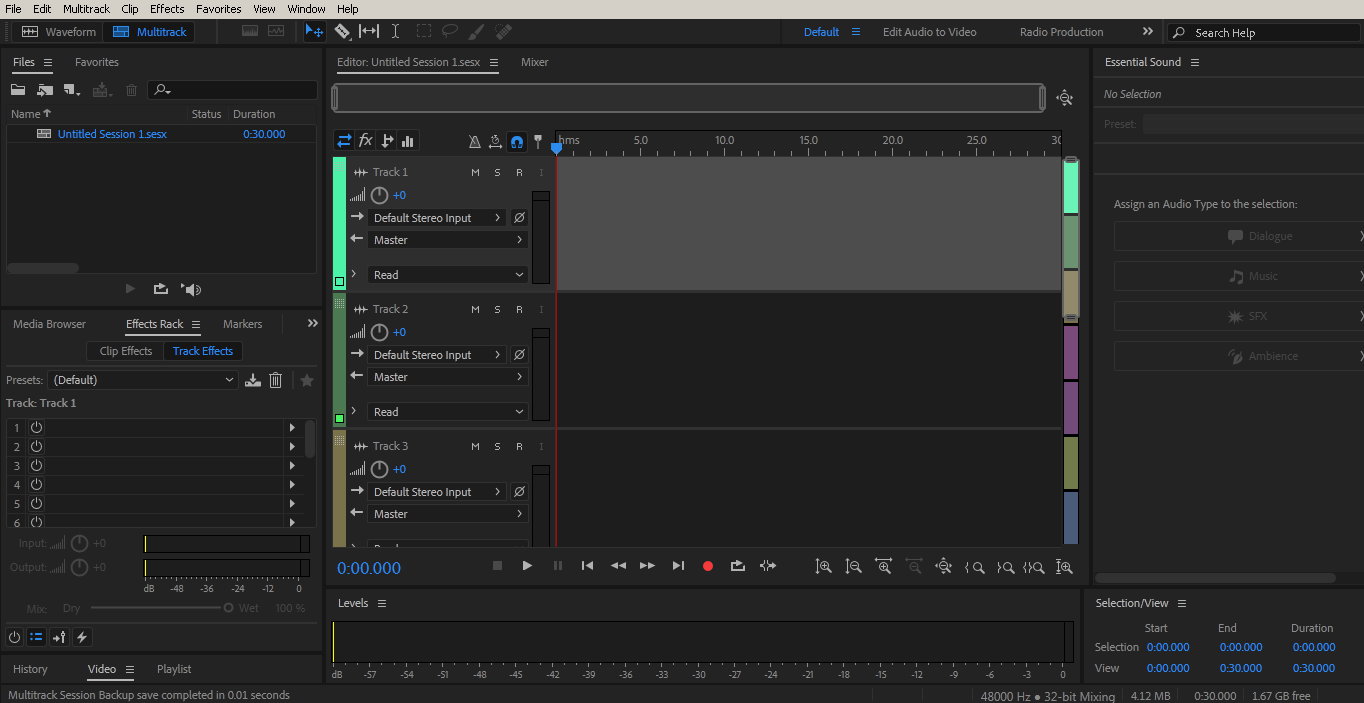This screenshot has height=703, width=1364.
Task: Open Track 2 Default Stereo Input dropdown
Action: pos(438,354)
